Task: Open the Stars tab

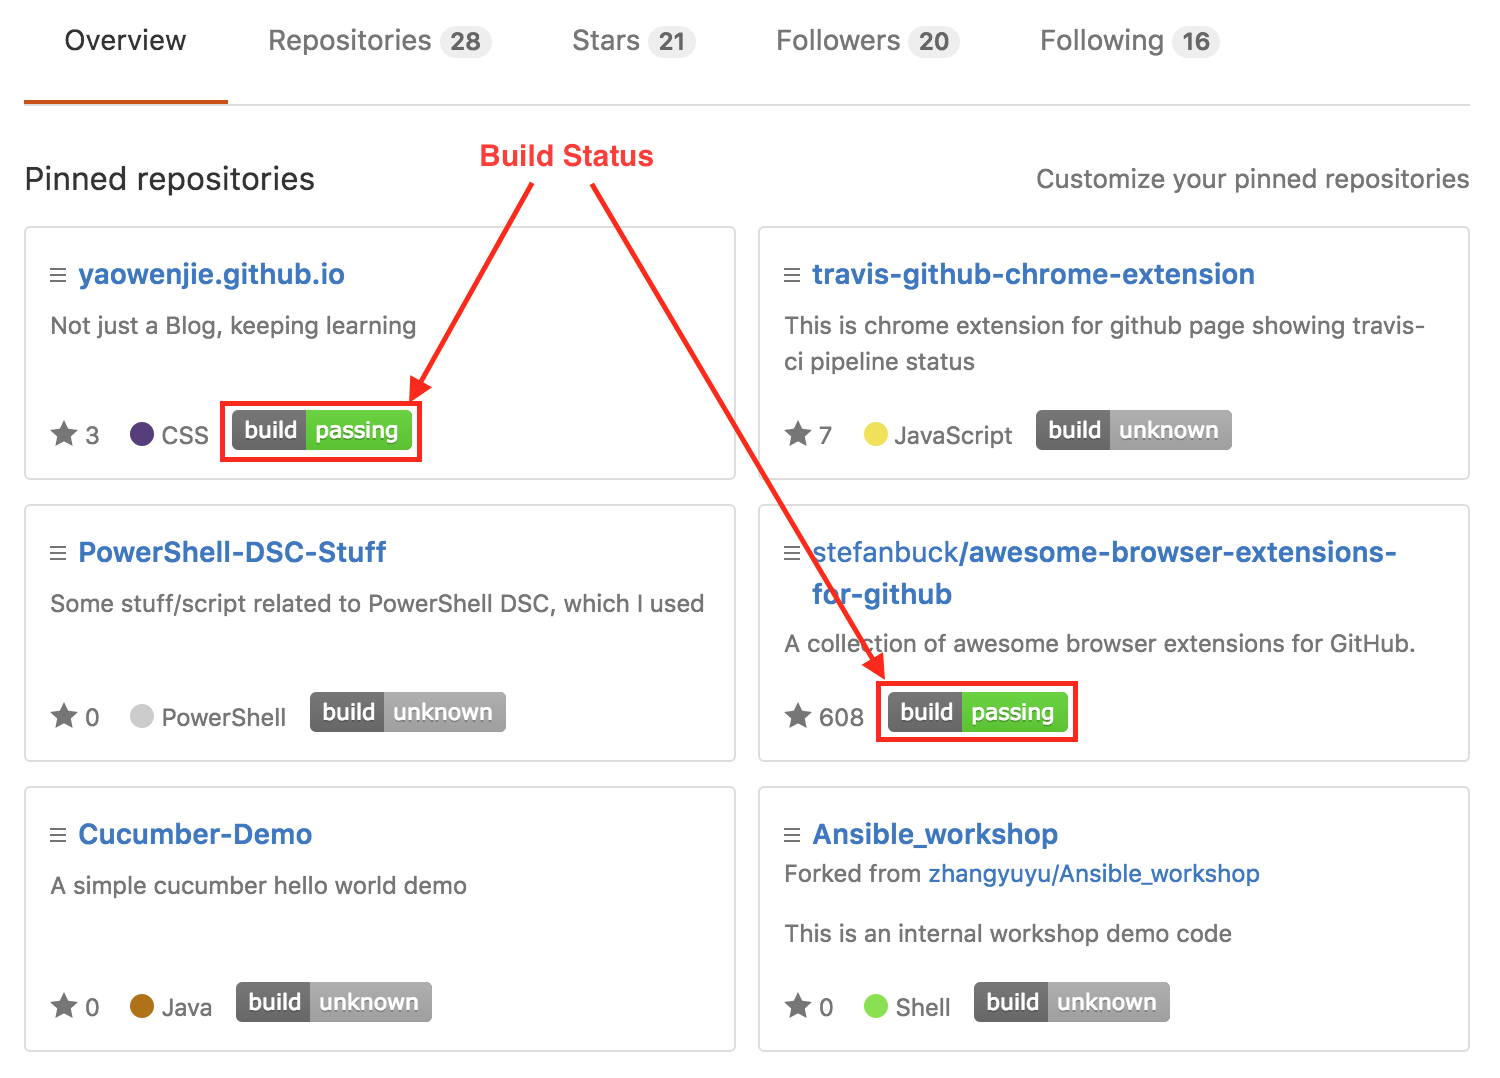Action: 633,41
